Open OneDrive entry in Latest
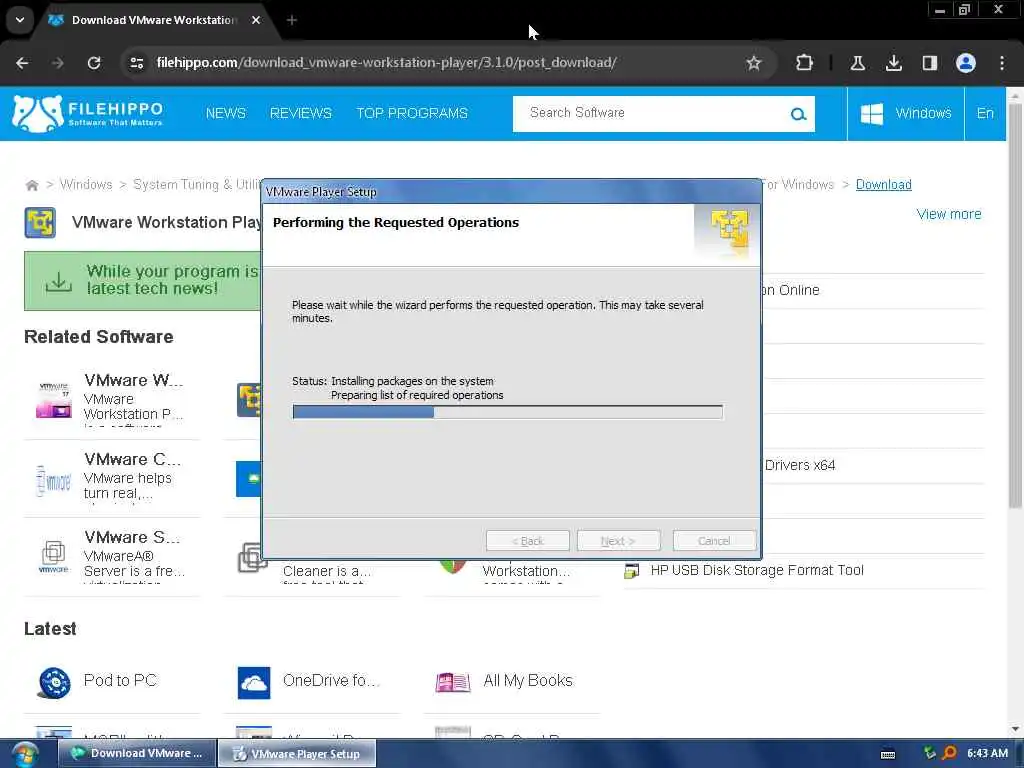1024x768 pixels. point(331,680)
